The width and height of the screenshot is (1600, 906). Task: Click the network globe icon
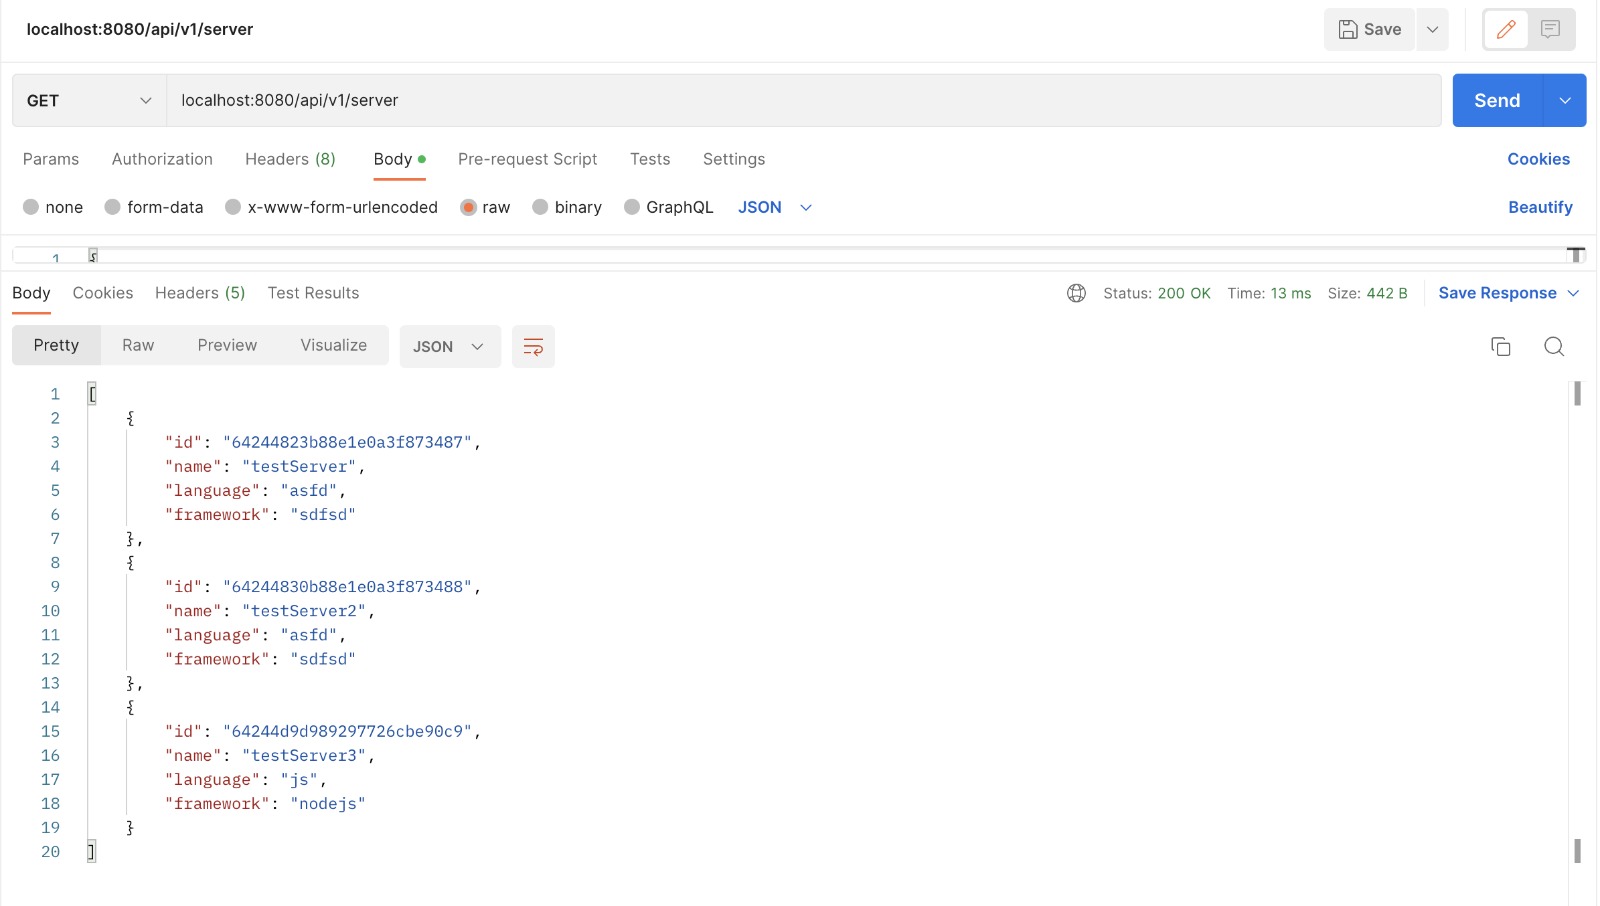1076,293
